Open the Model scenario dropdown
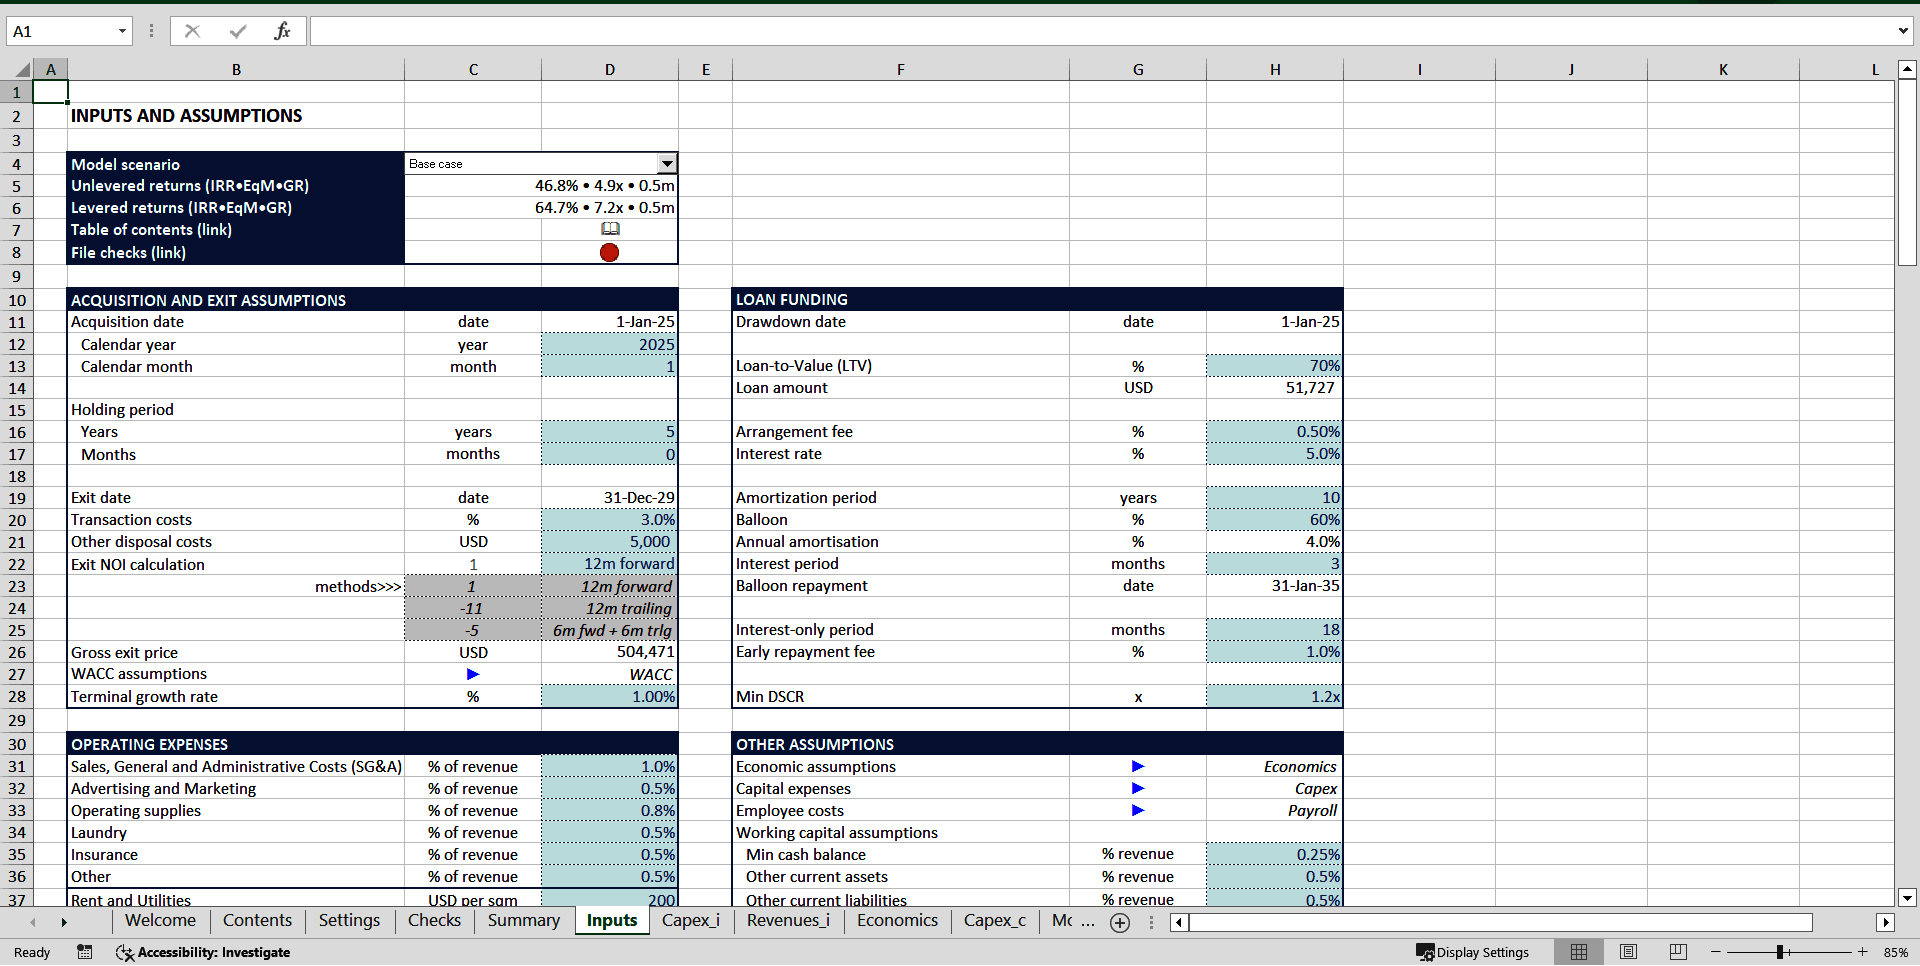 667,163
